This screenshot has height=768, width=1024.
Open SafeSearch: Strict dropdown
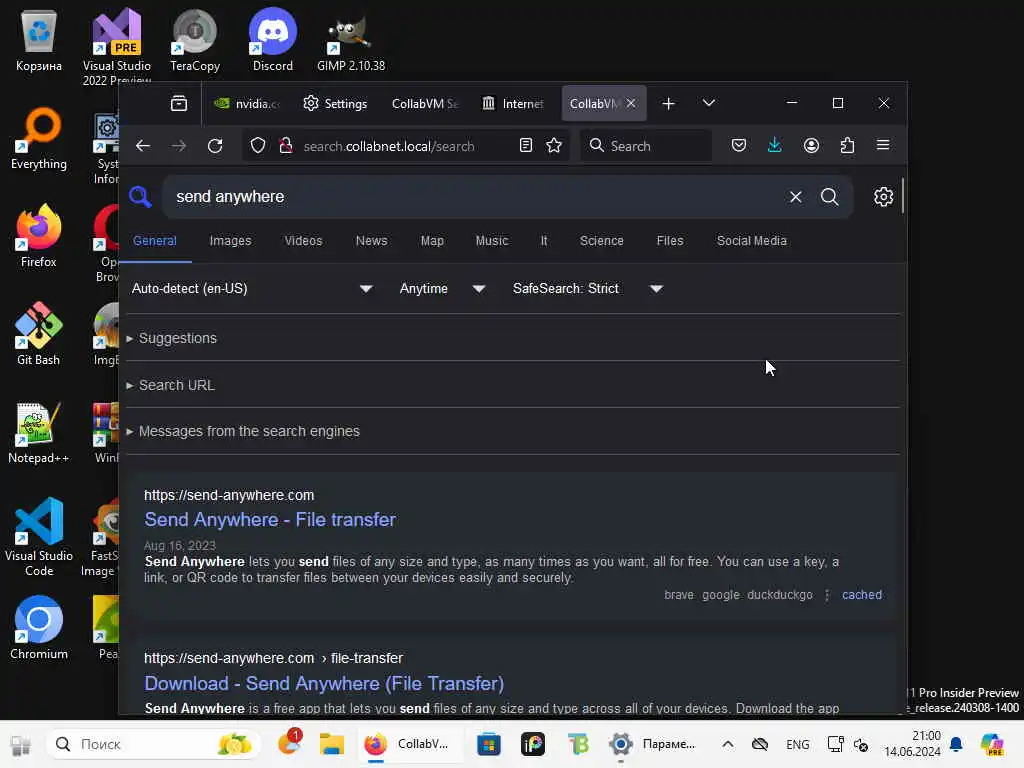[x=588, y=289]
